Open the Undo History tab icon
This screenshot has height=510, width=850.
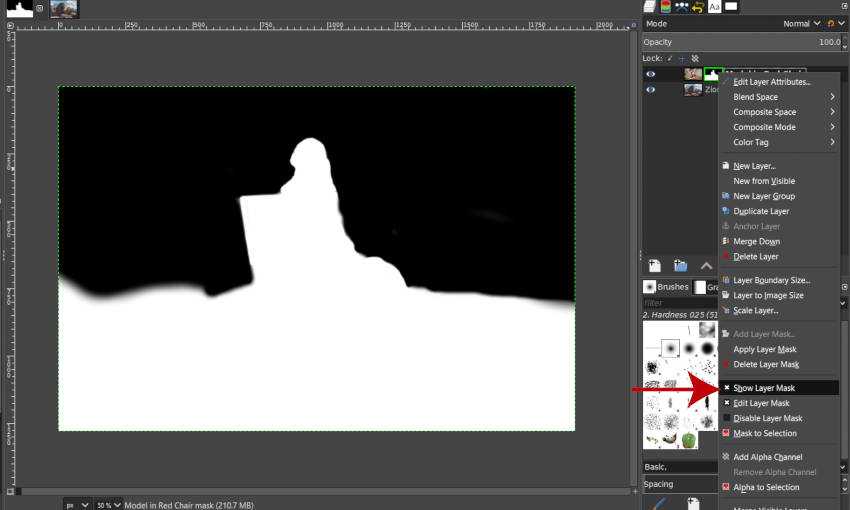pos(697,6)
